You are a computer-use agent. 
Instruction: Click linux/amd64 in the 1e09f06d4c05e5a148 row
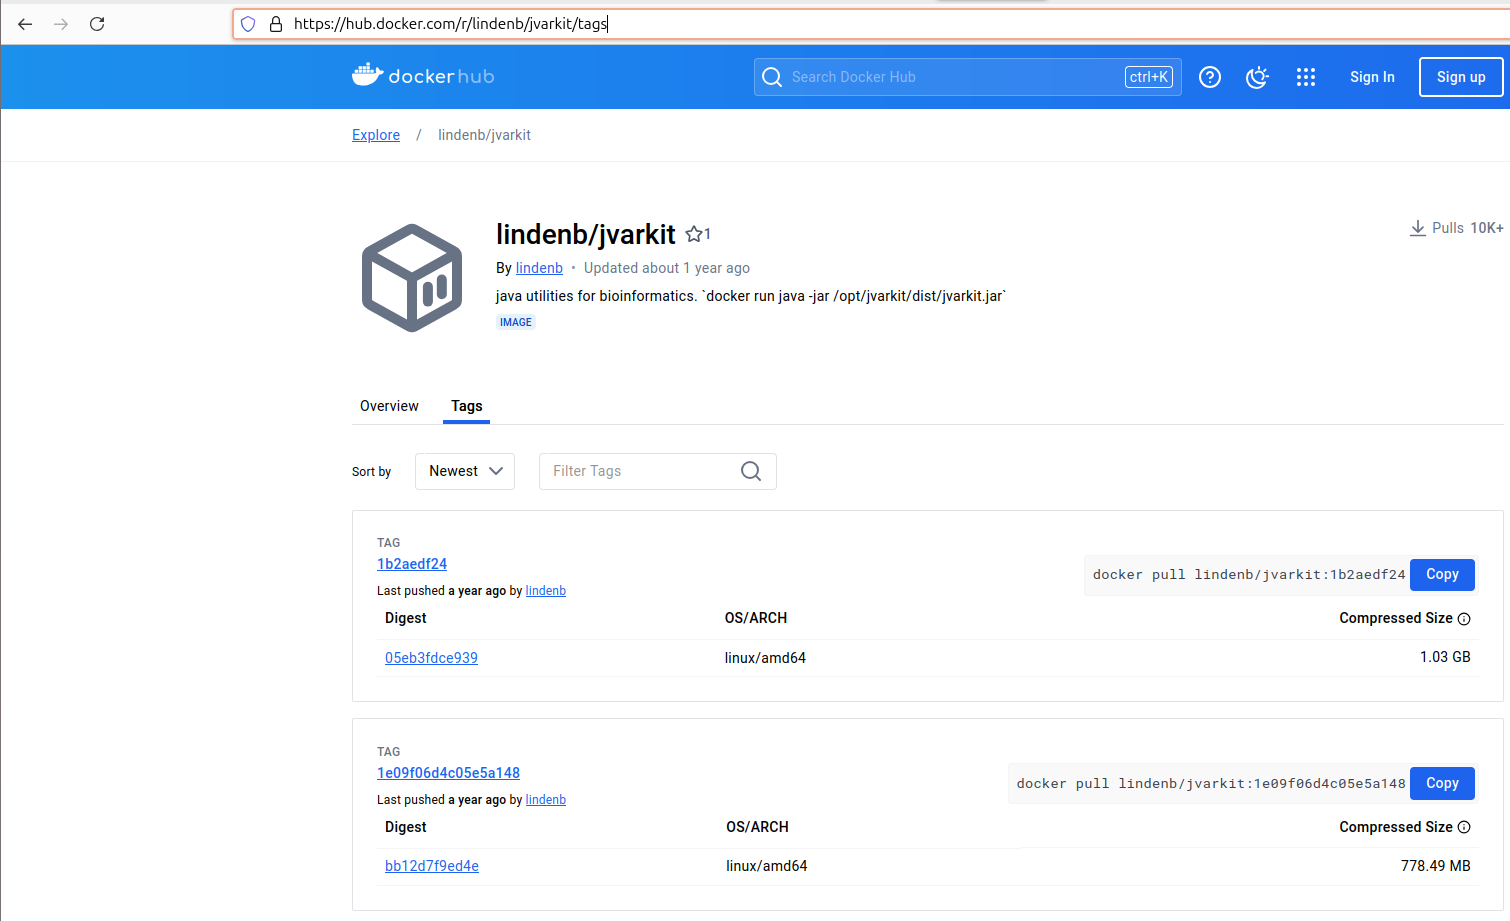[767, 866]
